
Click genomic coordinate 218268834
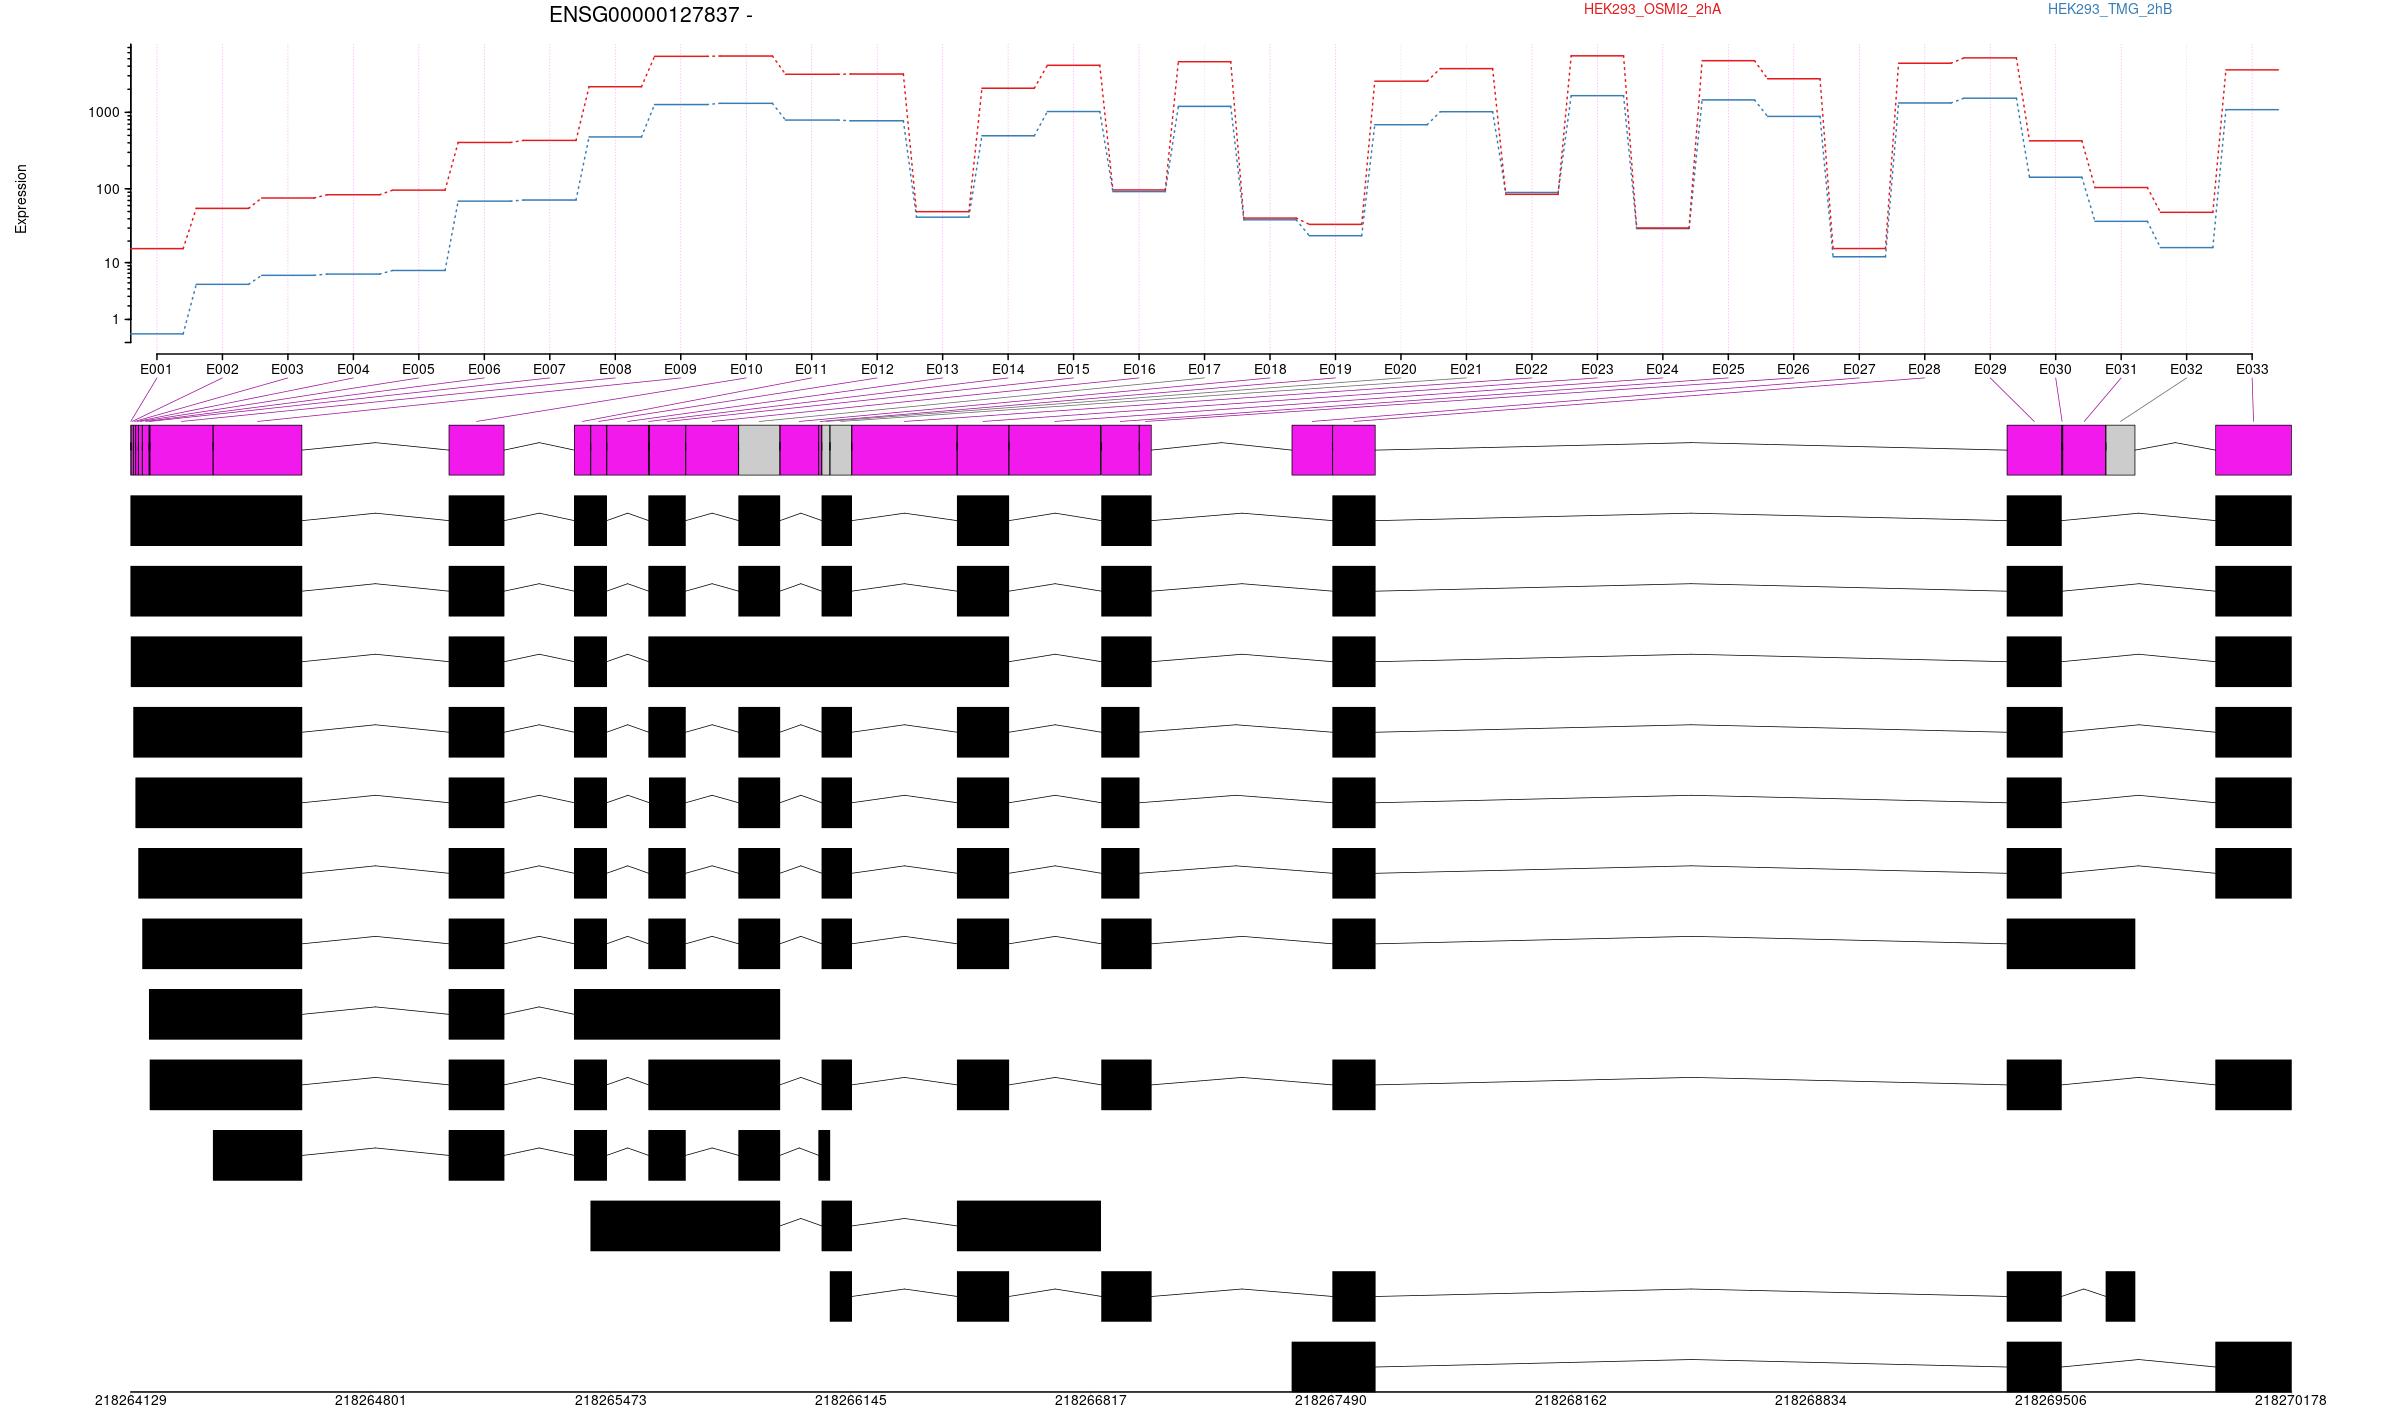click(x=1811, y=1400)
